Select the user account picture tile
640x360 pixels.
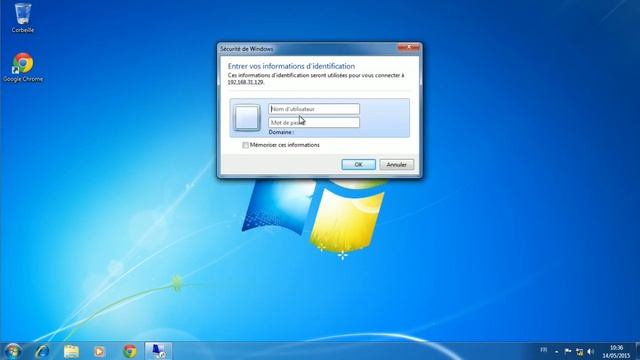(x=247, y=118)
